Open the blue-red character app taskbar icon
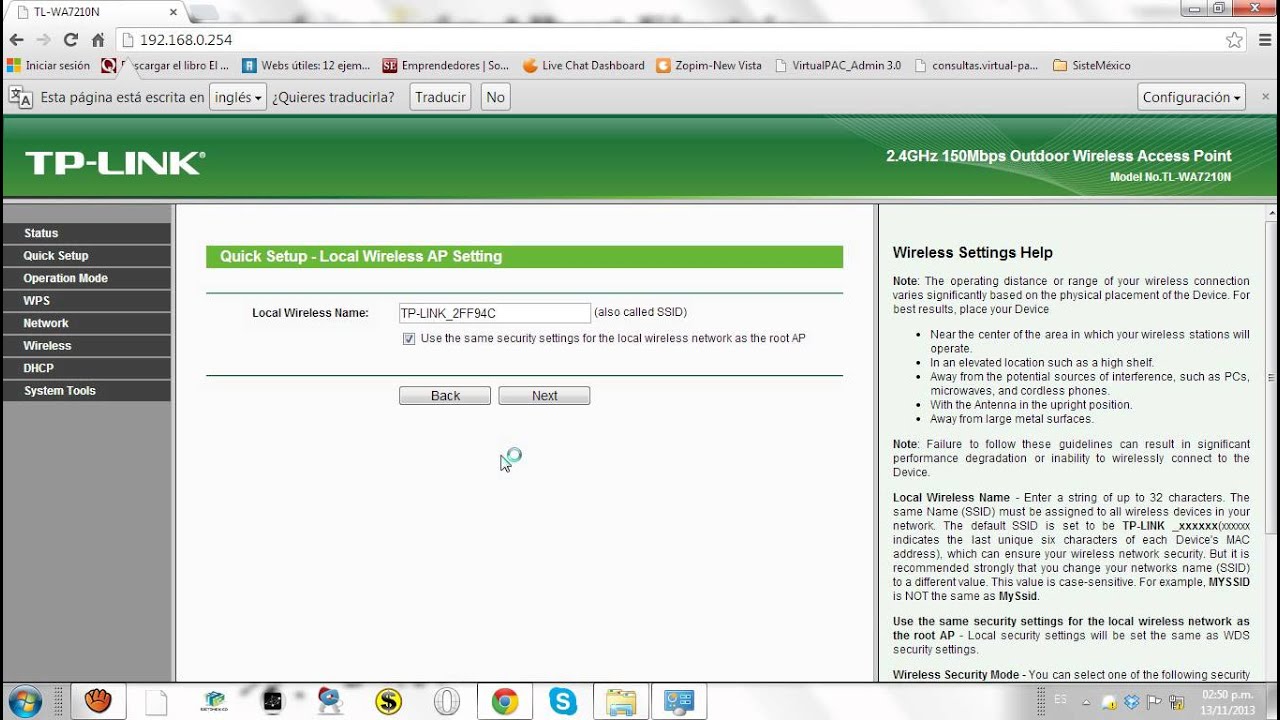Viewport: 1280px width, 720px height. [x=330, y=702]
